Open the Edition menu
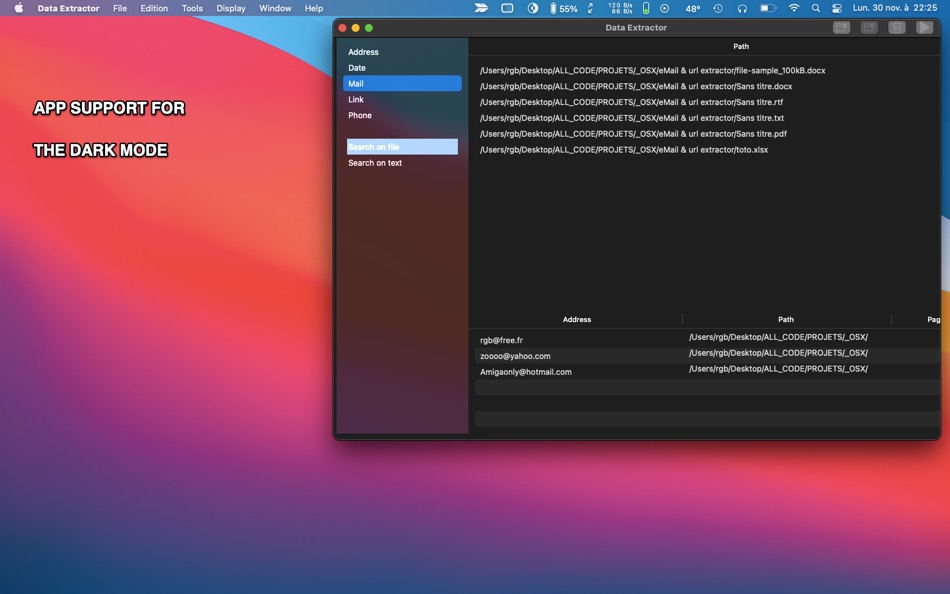 (154, 8)
